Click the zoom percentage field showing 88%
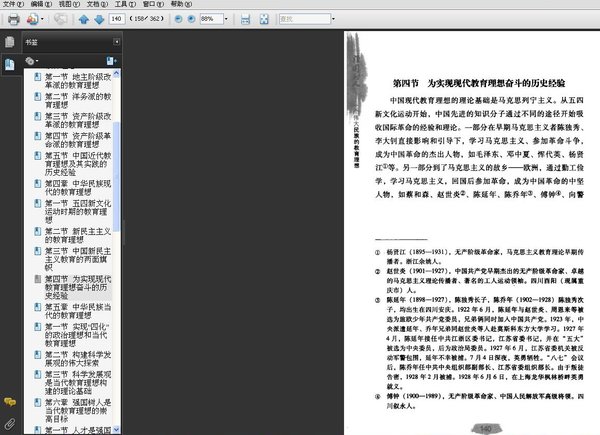 click(211, 19)
